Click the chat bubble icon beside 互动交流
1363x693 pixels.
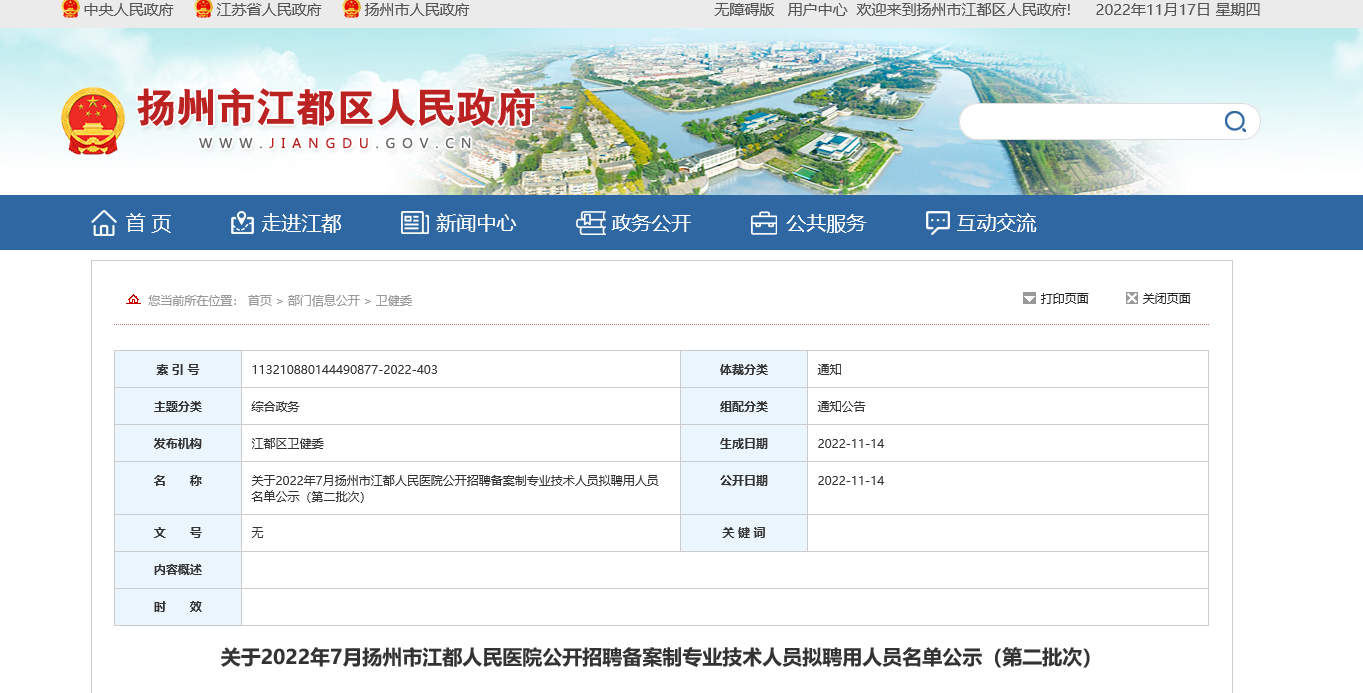coord(937,223)
